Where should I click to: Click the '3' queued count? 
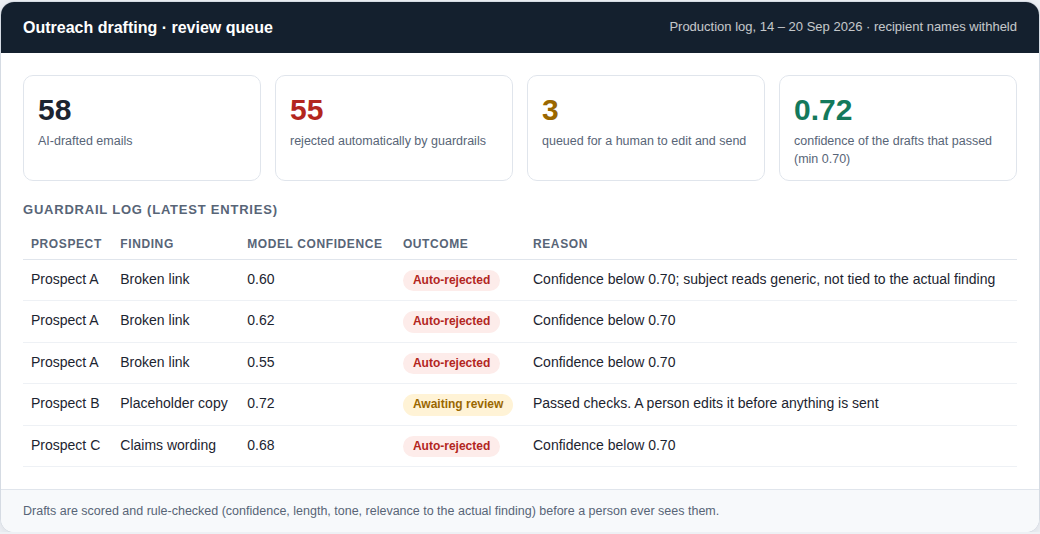(550, 110)
